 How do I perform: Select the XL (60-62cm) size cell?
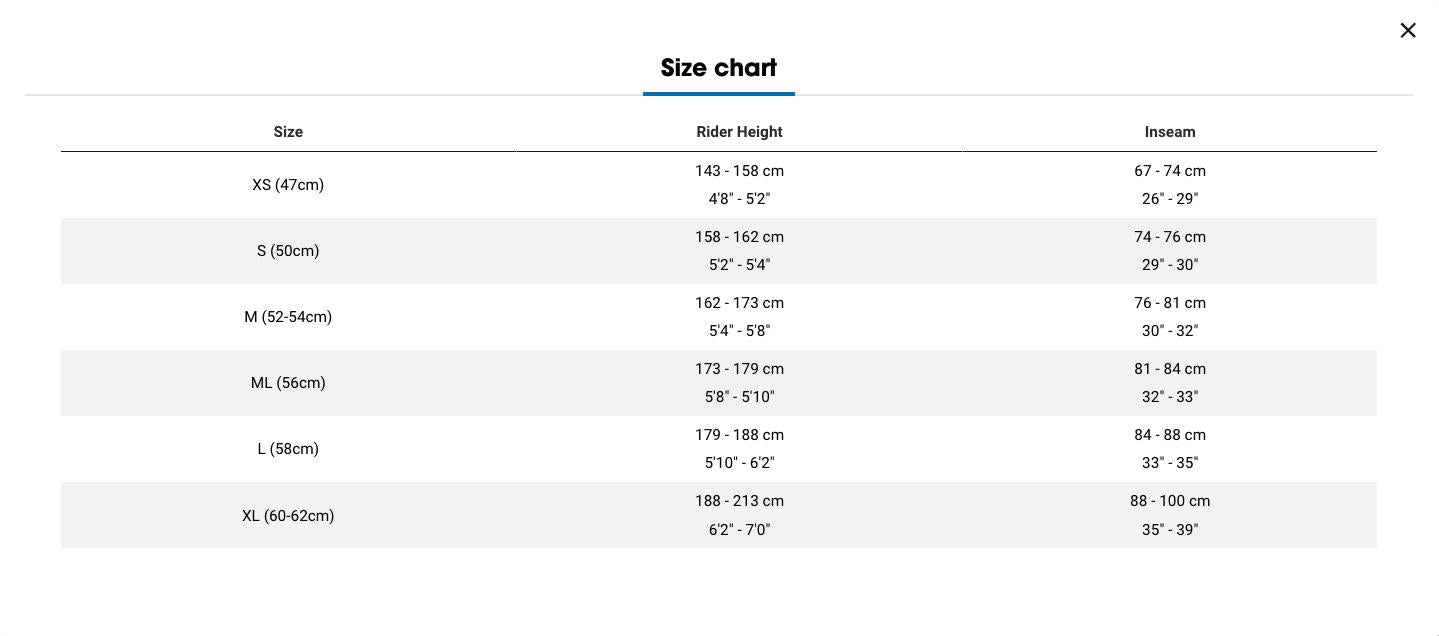tap(288, 516)
